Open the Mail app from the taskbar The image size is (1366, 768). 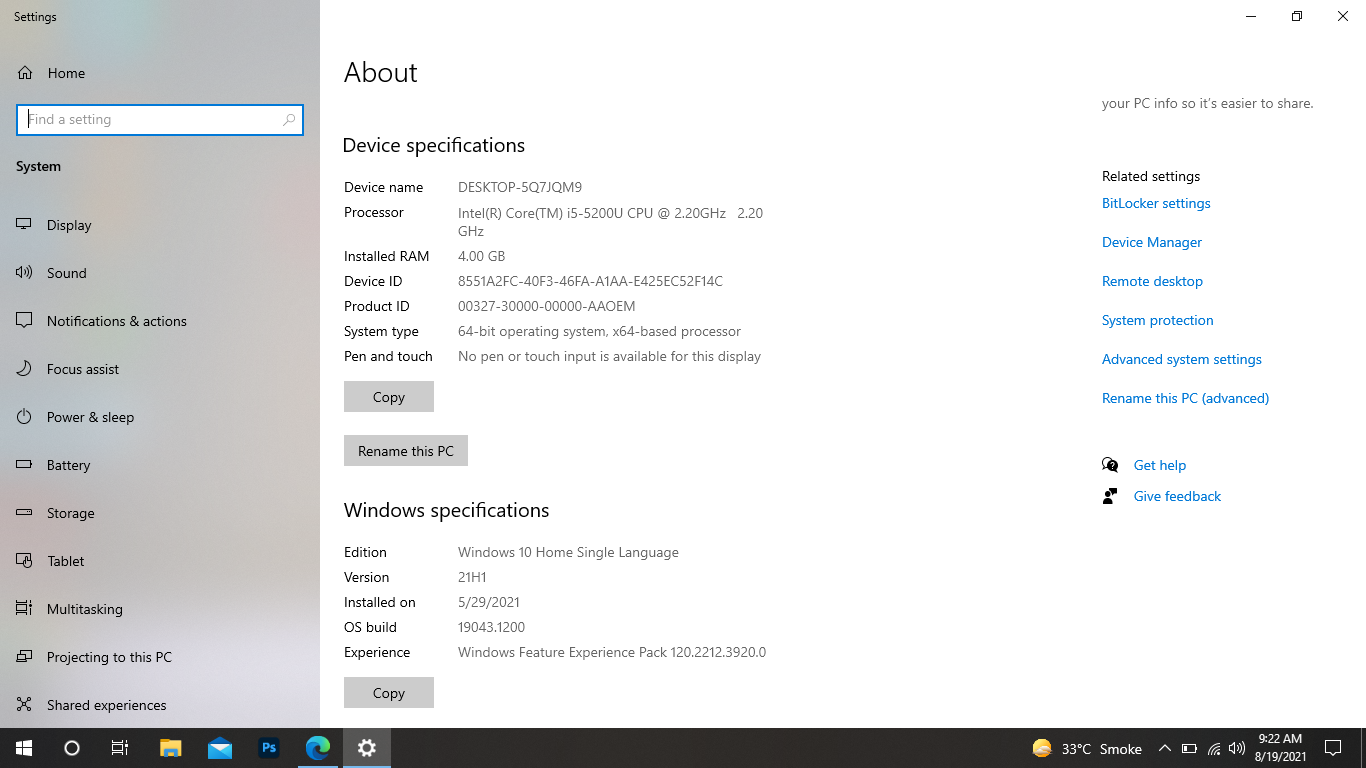(219, 748)
